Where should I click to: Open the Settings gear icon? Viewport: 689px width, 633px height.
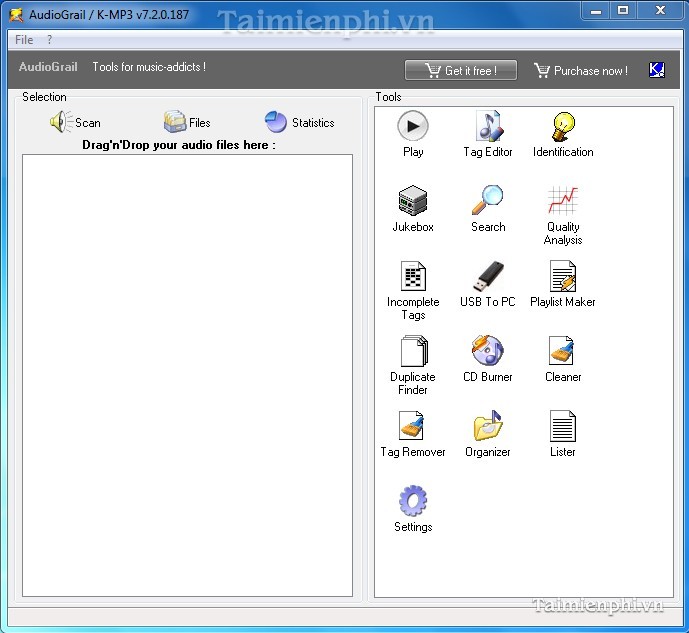point(413,502)
